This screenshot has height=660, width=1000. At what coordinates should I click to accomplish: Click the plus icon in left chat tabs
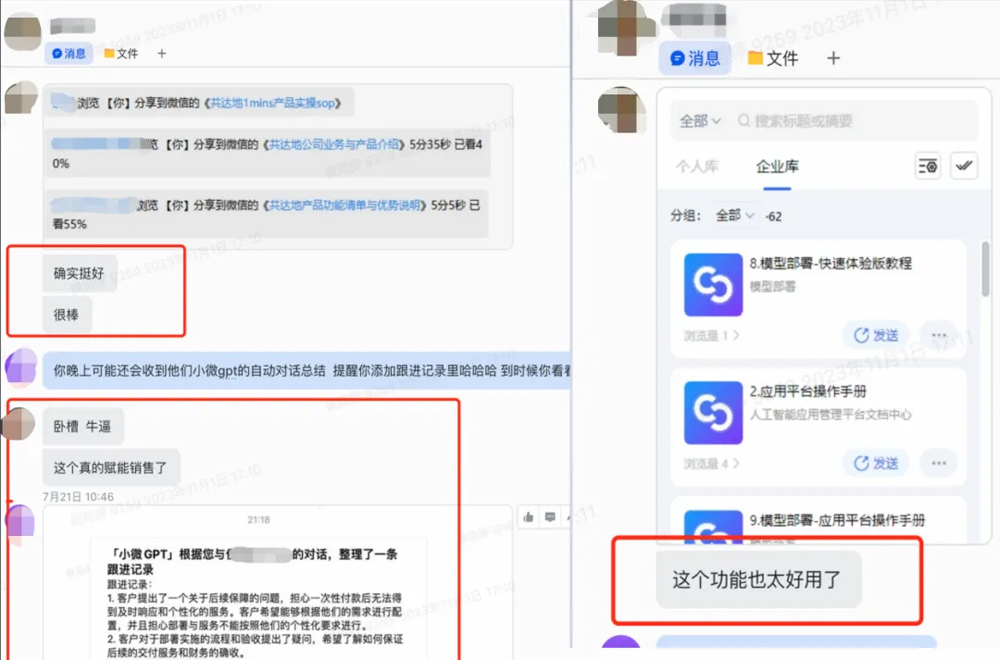162,53
